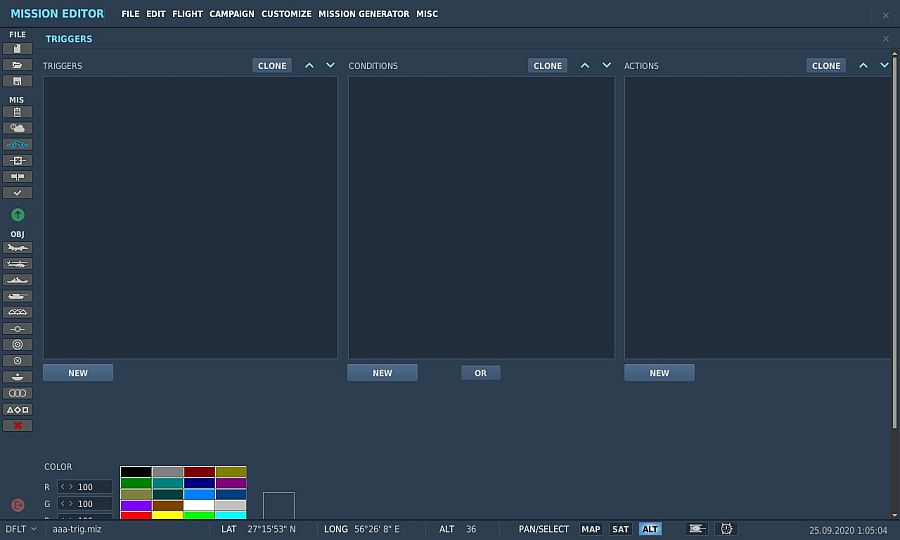Create a new mission file icon
Image resolution: width=900 pixels, height=540 pixels.
tap(17, 49)
